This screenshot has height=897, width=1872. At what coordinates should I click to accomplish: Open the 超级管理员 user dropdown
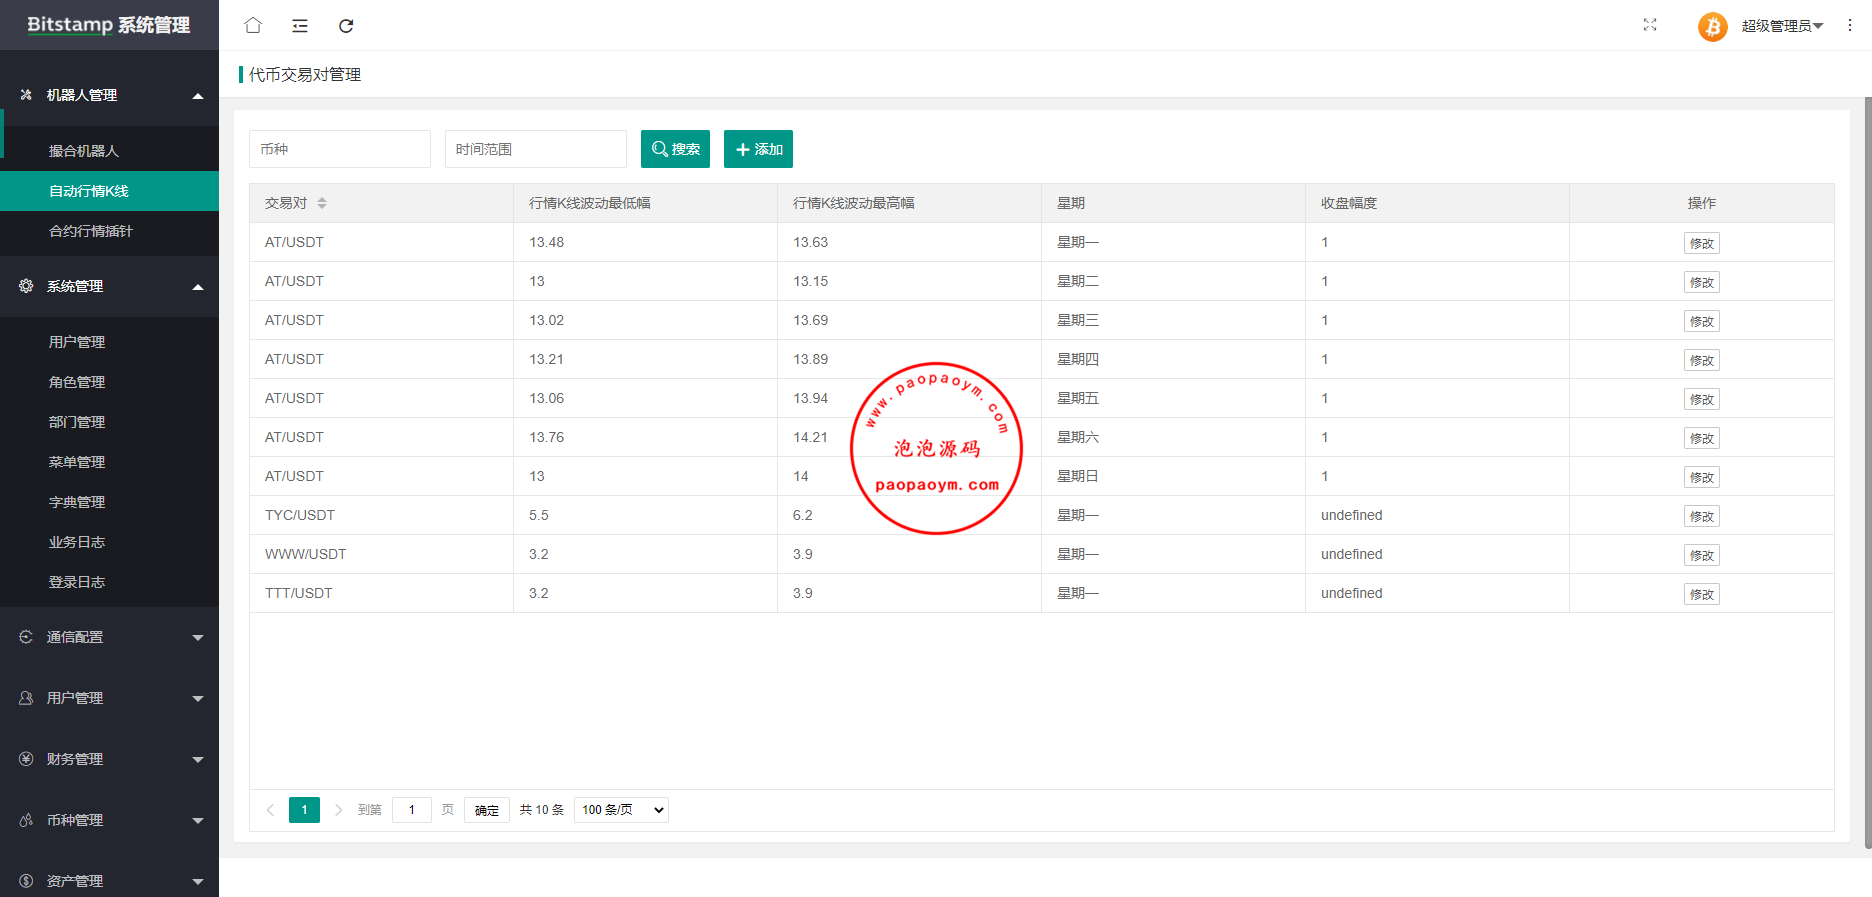coord(1782,26)
